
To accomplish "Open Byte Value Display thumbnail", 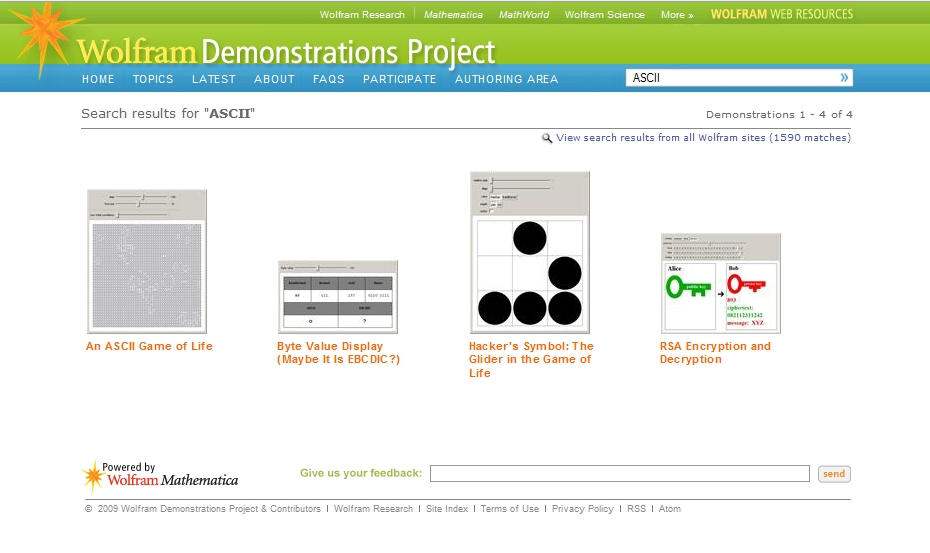I will [338, 297].
